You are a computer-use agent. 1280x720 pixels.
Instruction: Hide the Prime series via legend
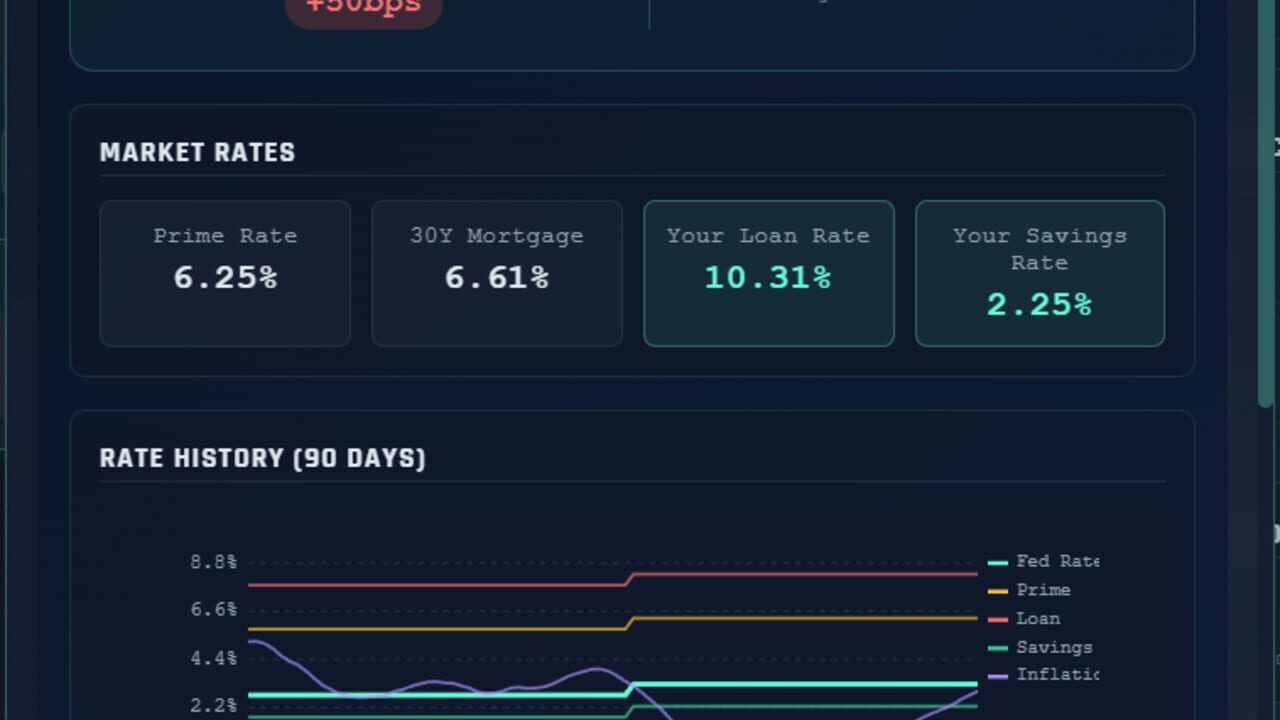1030,590
